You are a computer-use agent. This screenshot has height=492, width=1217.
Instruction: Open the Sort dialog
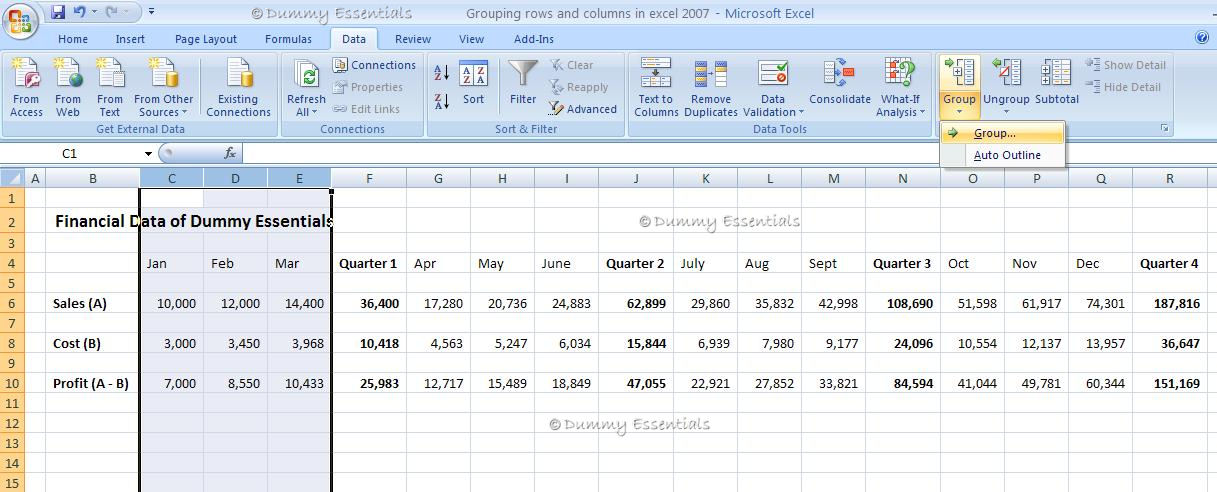[x=473, y=84]
